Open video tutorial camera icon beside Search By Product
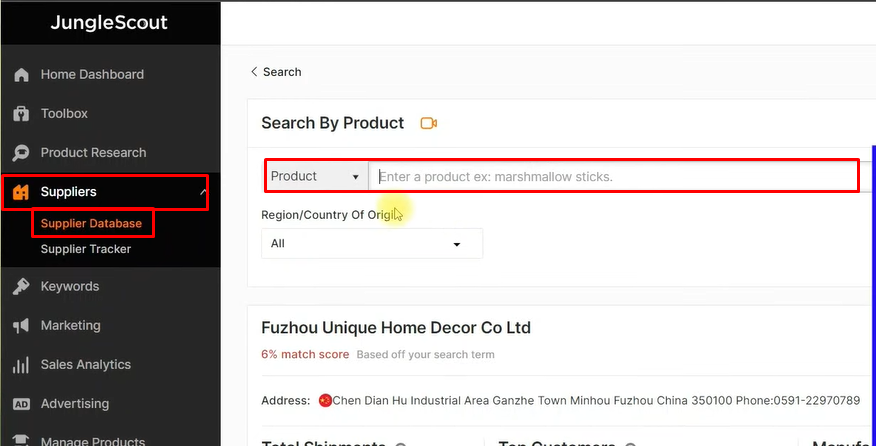The width and height of the screenshot is (876, 446). 429,124
